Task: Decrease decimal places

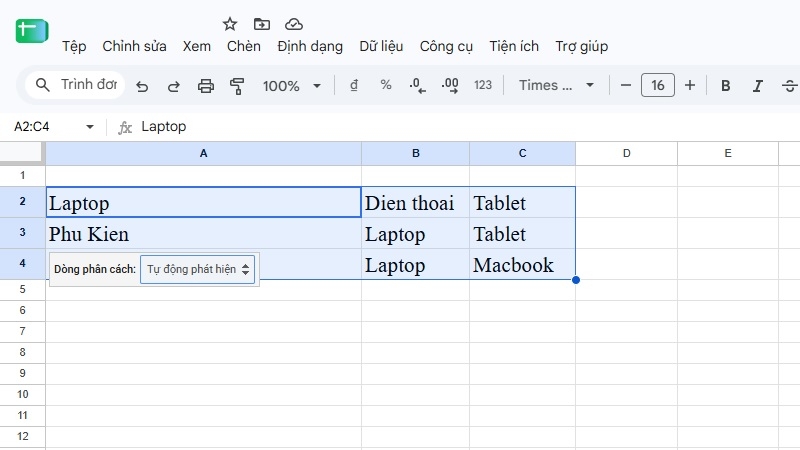Action: point(417,86)
